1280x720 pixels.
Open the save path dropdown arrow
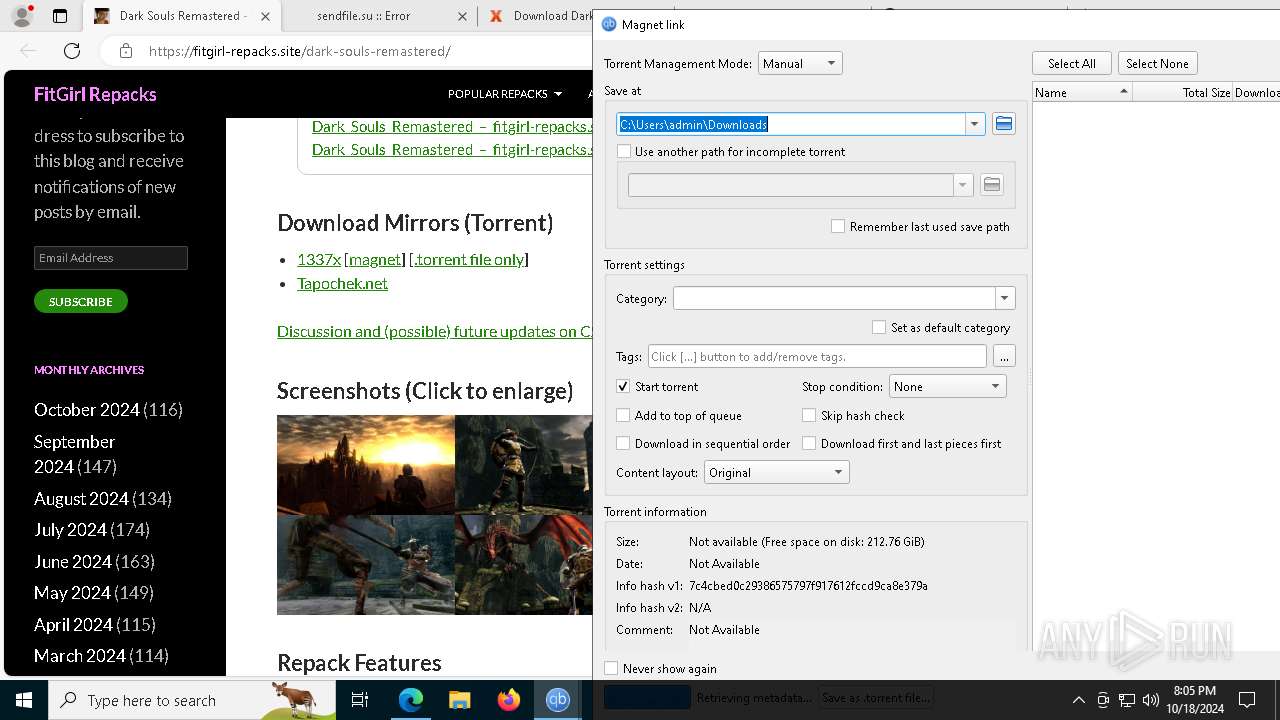pyautogui.click(x=974, y=124)
